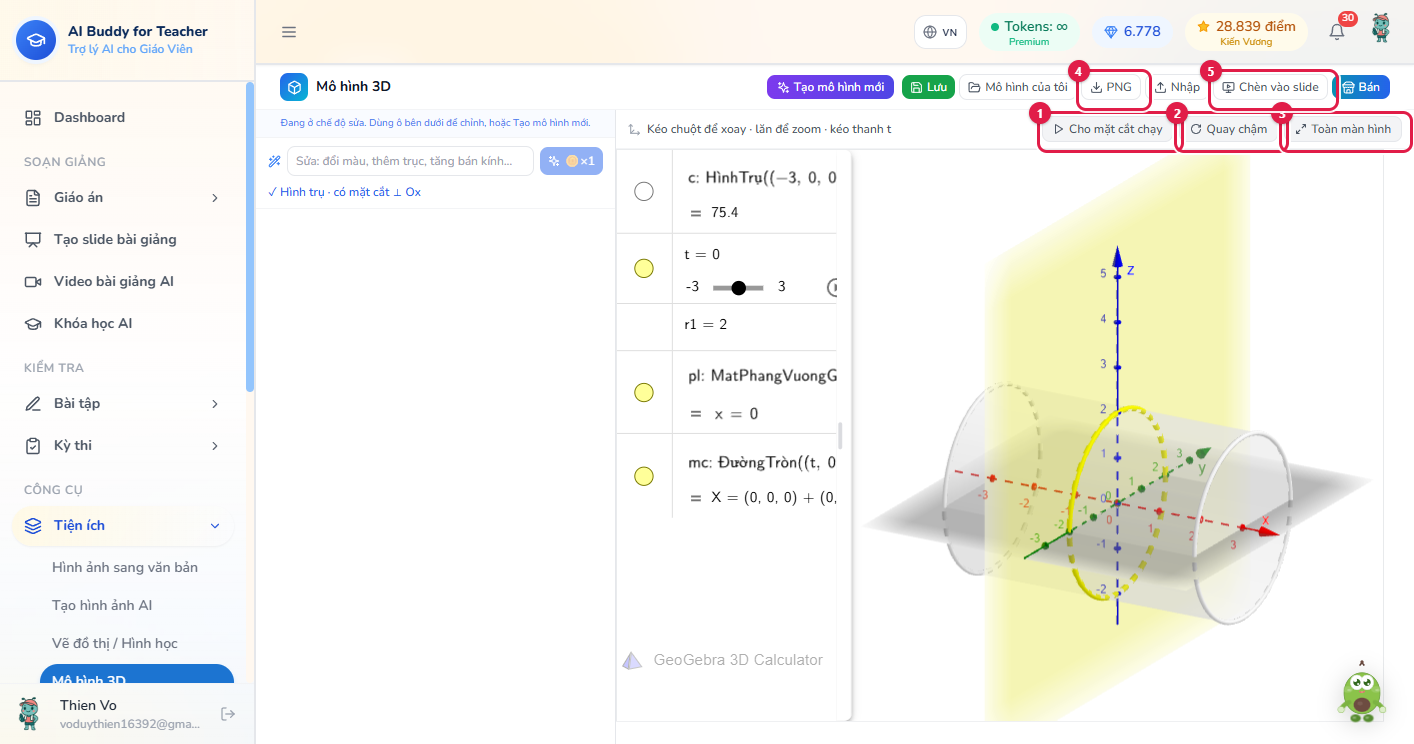Click Quay chậm to rotate slowly

1229,130
